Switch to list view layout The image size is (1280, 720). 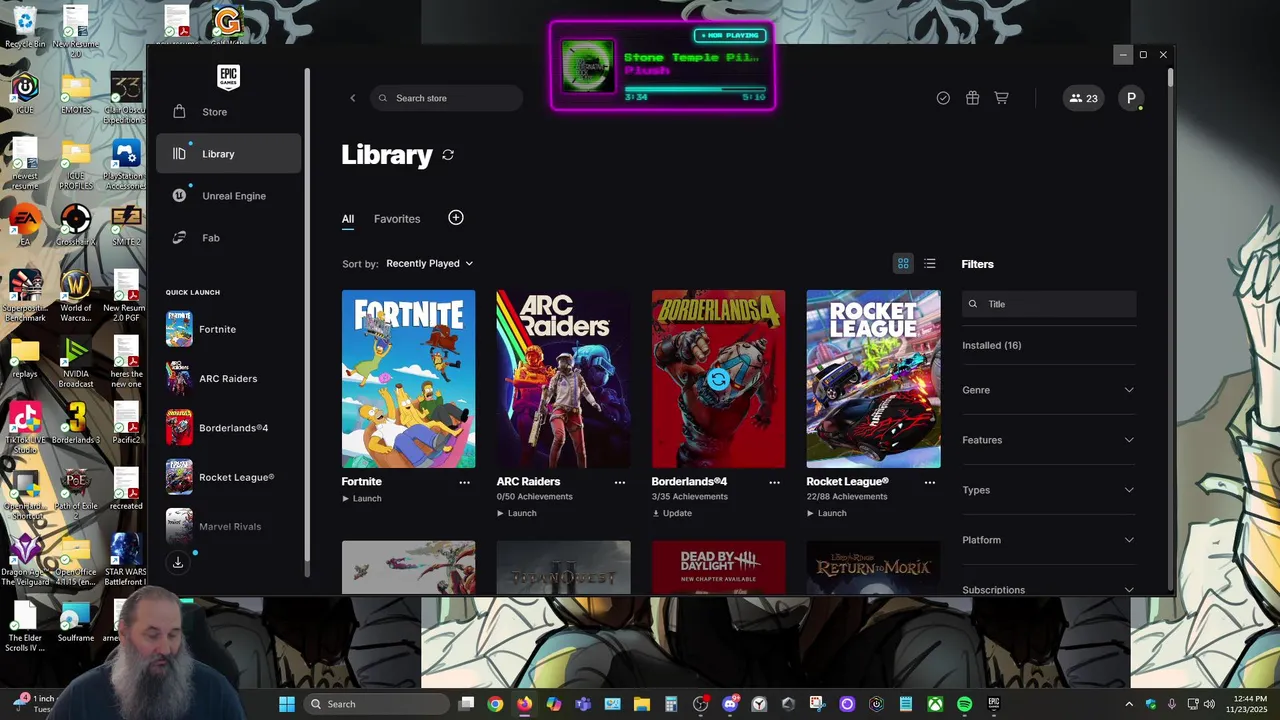pos(930,264)
